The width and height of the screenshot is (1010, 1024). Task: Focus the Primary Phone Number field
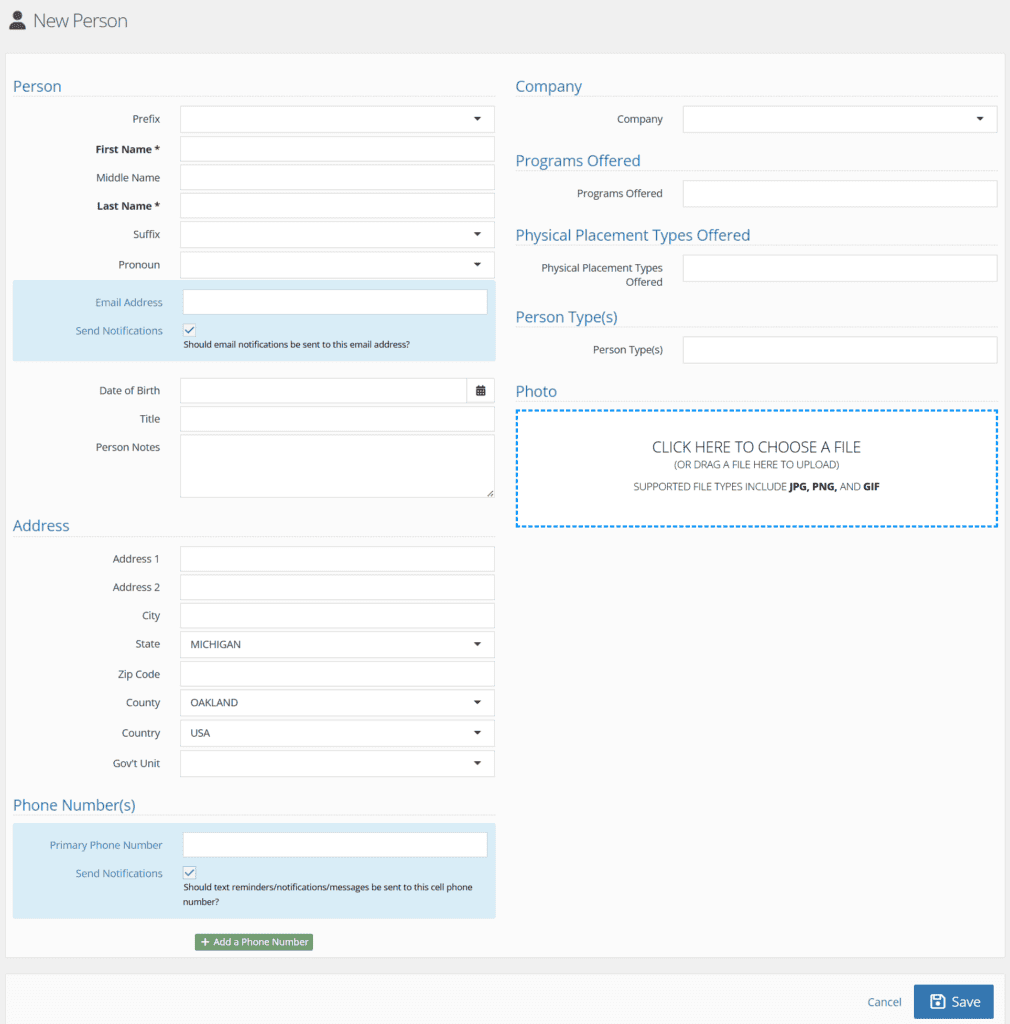coord(335,845)
